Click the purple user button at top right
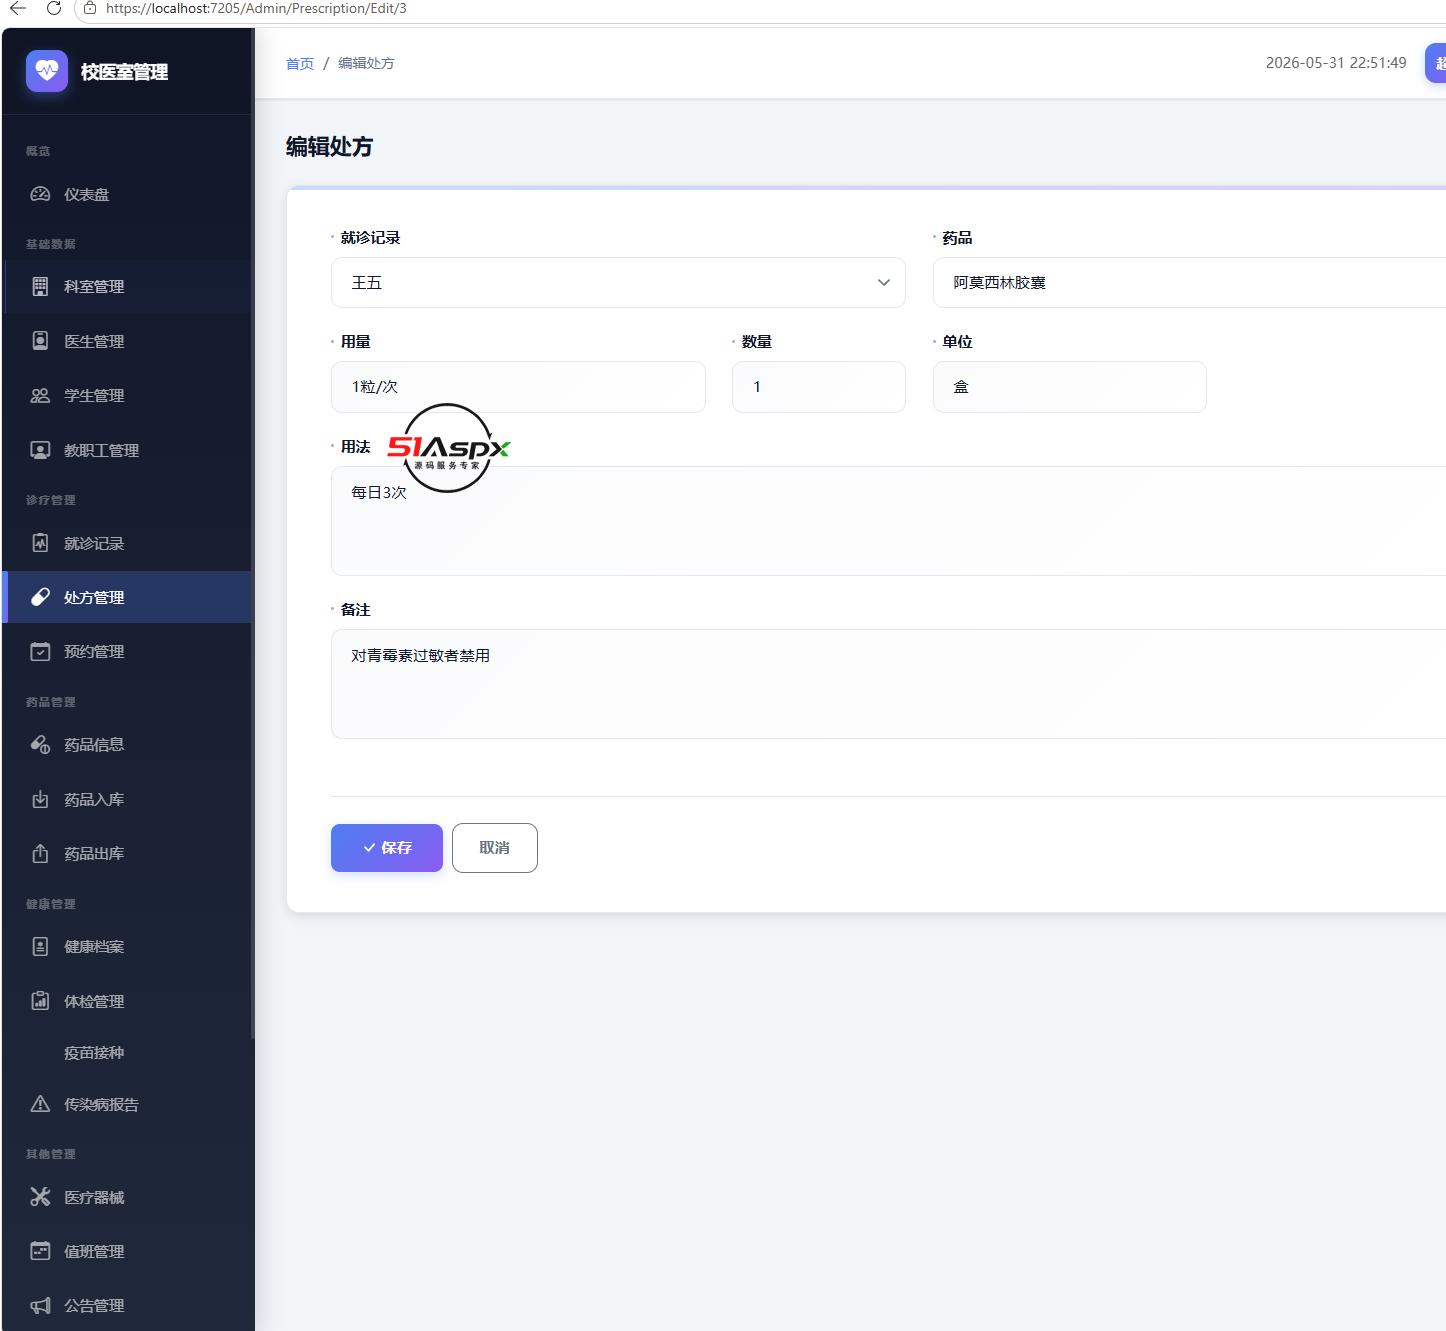The width and height of the screenshot is (1446, 1331). [1436, 63]
